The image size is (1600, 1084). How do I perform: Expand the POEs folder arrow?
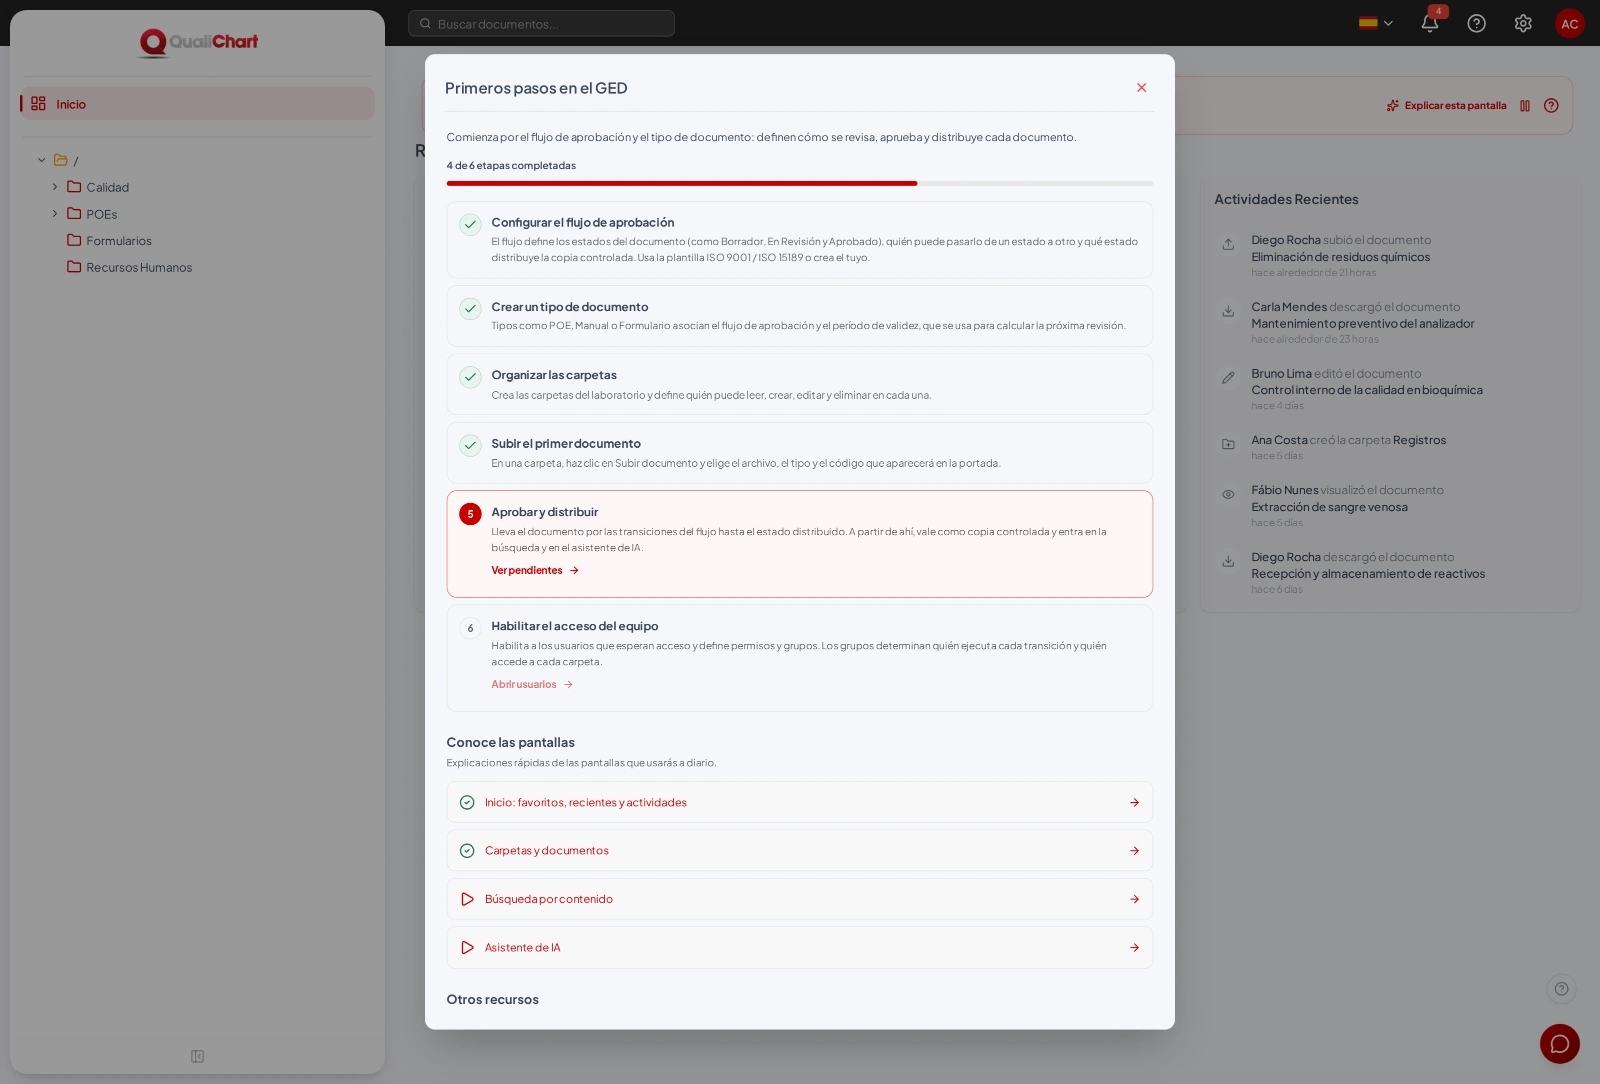click(x=55, y=214)
